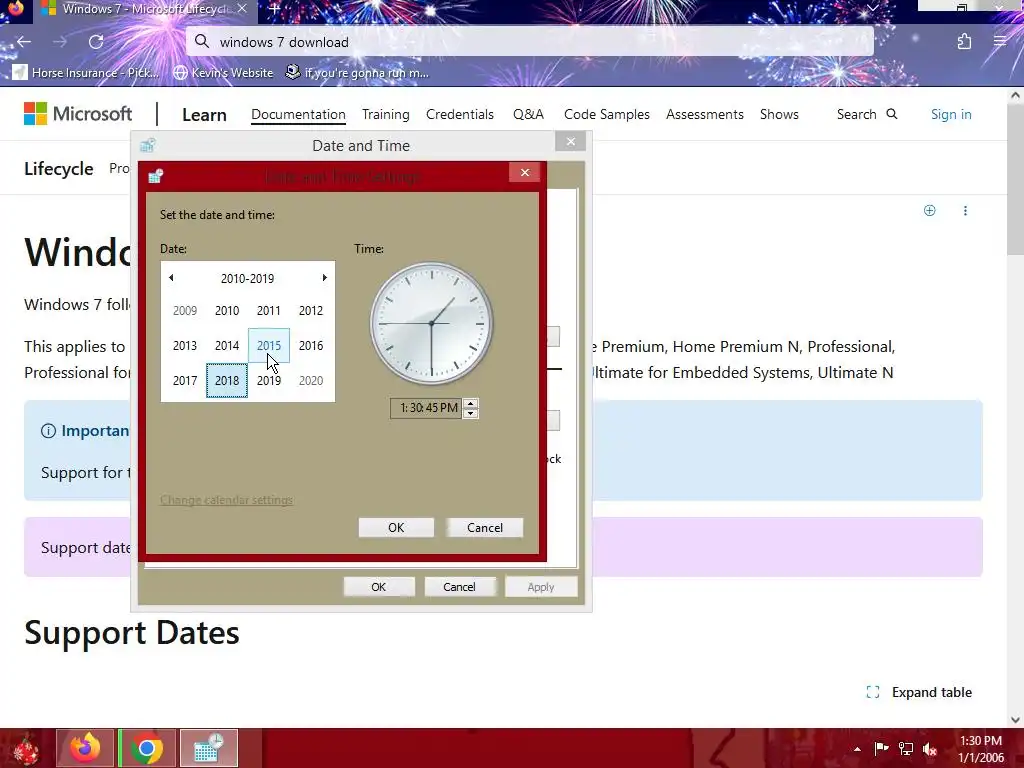Click the 2010-2019 calendar header
This screenshot has width=1024, height=768.
pos(248,278)
